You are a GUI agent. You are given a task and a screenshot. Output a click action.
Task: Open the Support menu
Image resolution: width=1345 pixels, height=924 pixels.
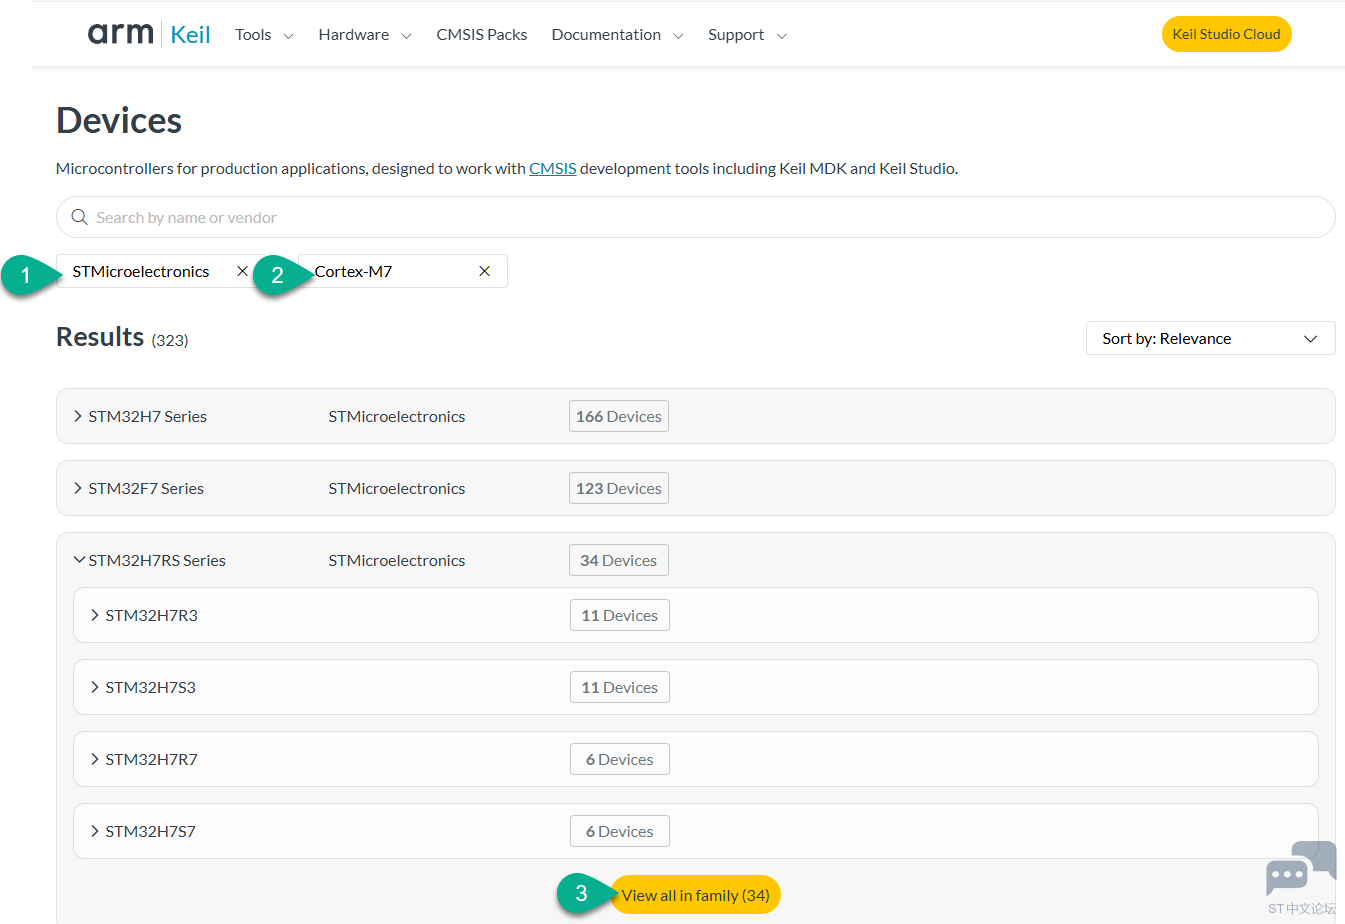pyautogui.click(x=747, y=35)
